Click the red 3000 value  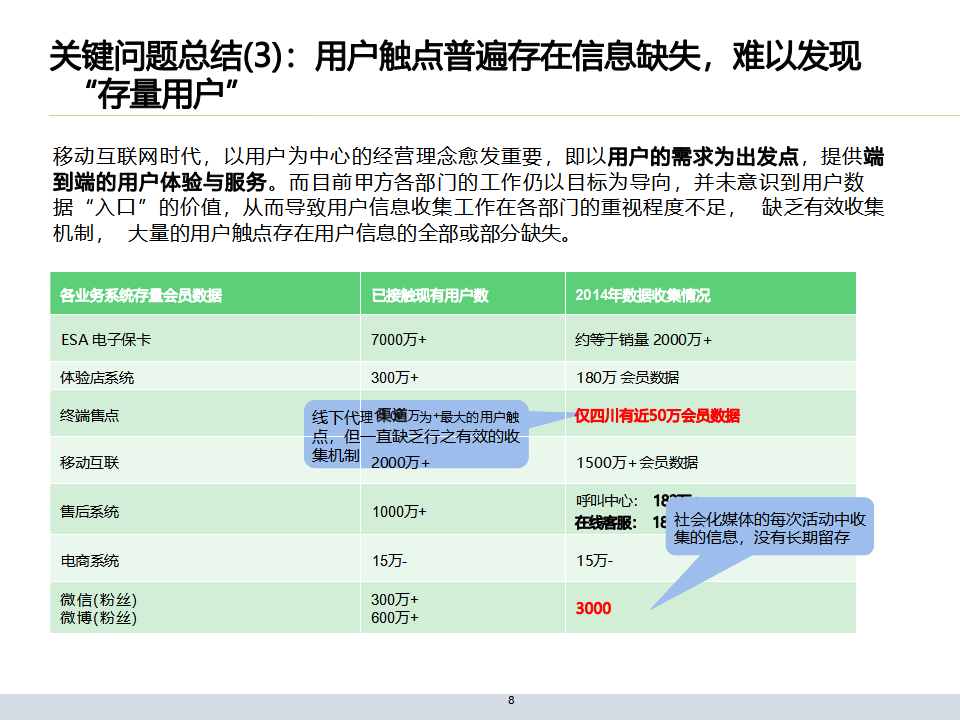(x=593, y=609)
